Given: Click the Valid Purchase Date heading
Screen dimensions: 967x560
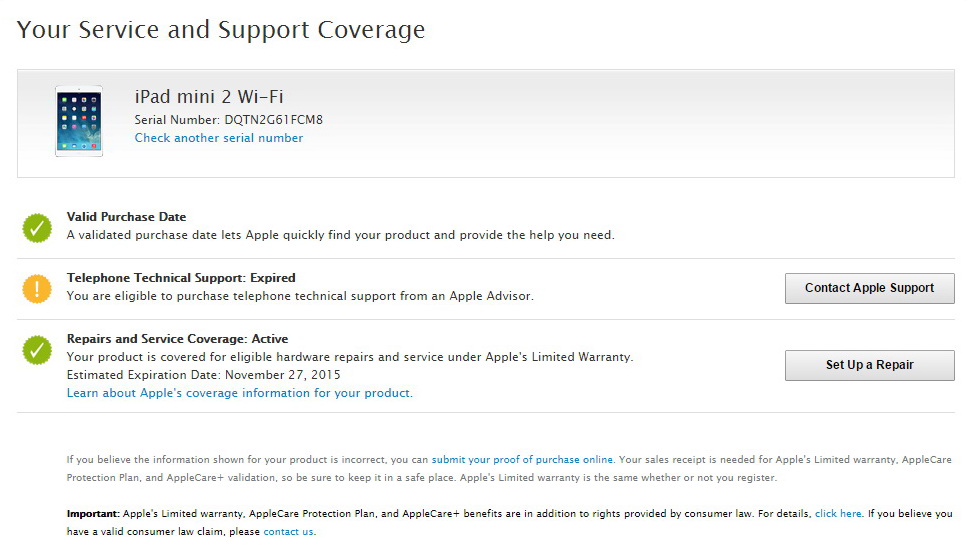Looking at the screenshot, I should point(126,217).
